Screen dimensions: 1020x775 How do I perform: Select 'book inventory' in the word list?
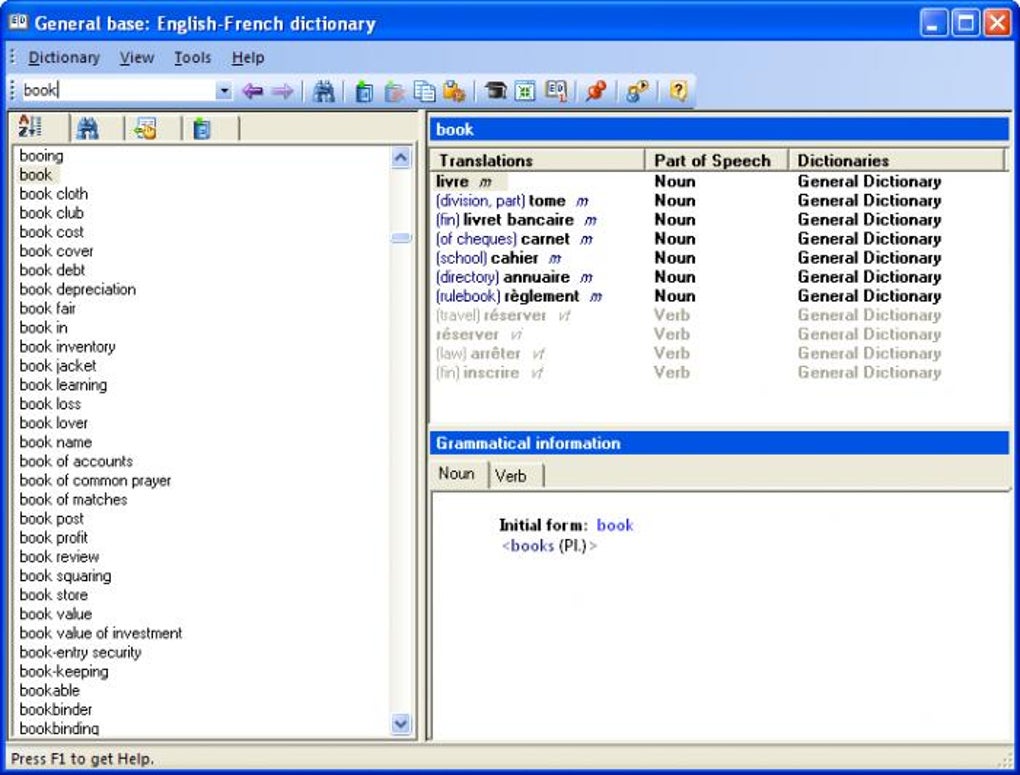[68, 347]
